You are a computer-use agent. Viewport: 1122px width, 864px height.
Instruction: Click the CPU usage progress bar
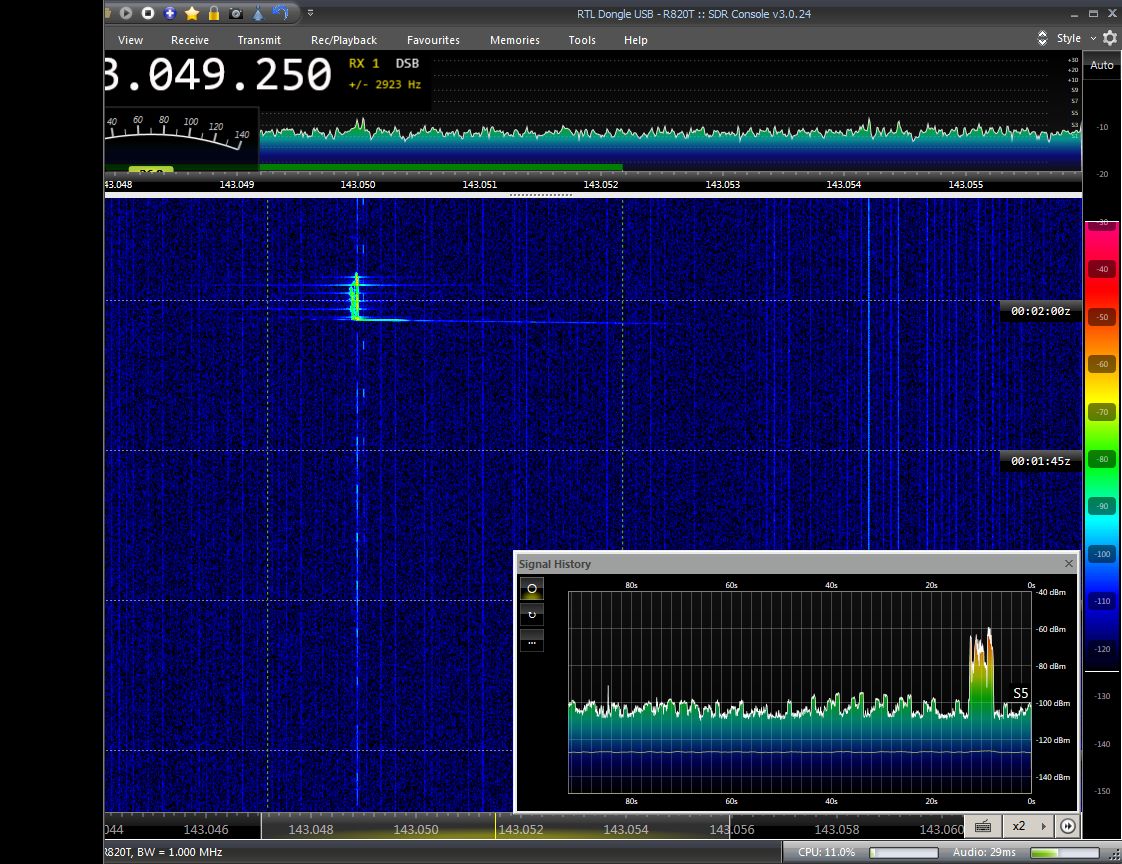[903, 853]
